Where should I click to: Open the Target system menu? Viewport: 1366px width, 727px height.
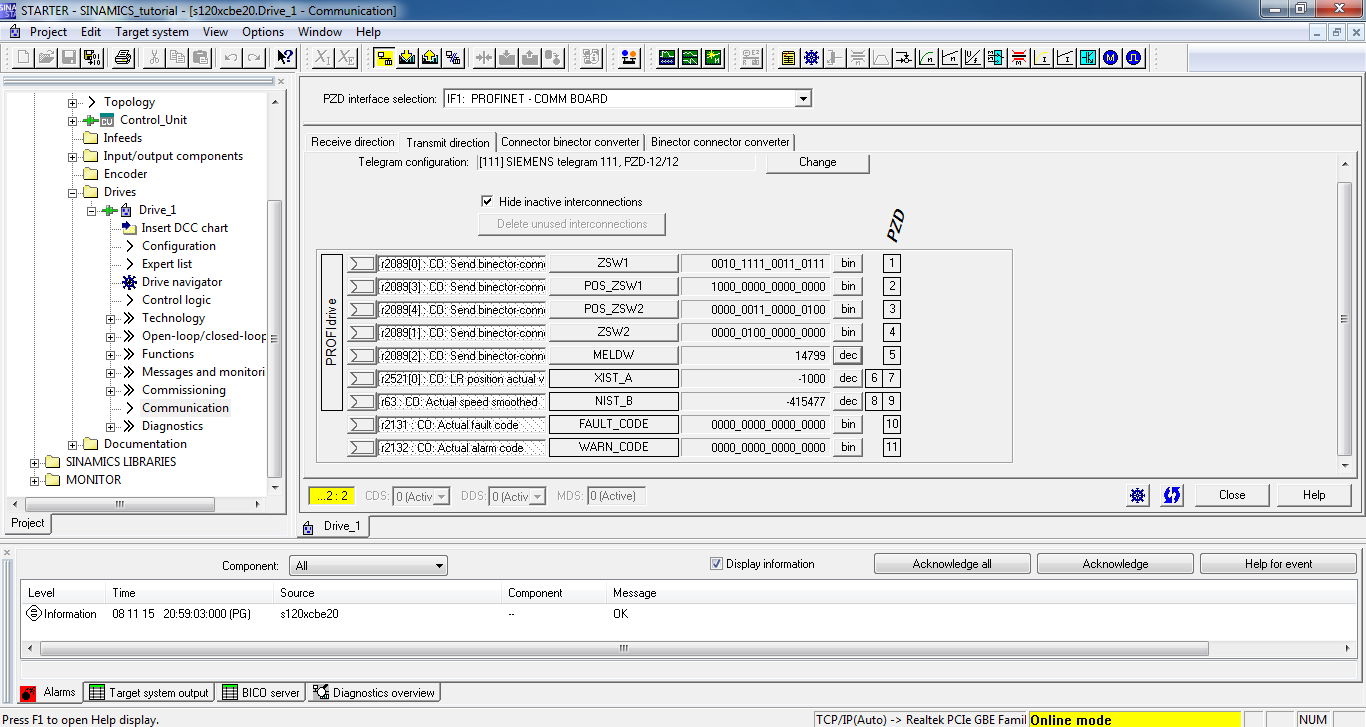click(152, 32)
